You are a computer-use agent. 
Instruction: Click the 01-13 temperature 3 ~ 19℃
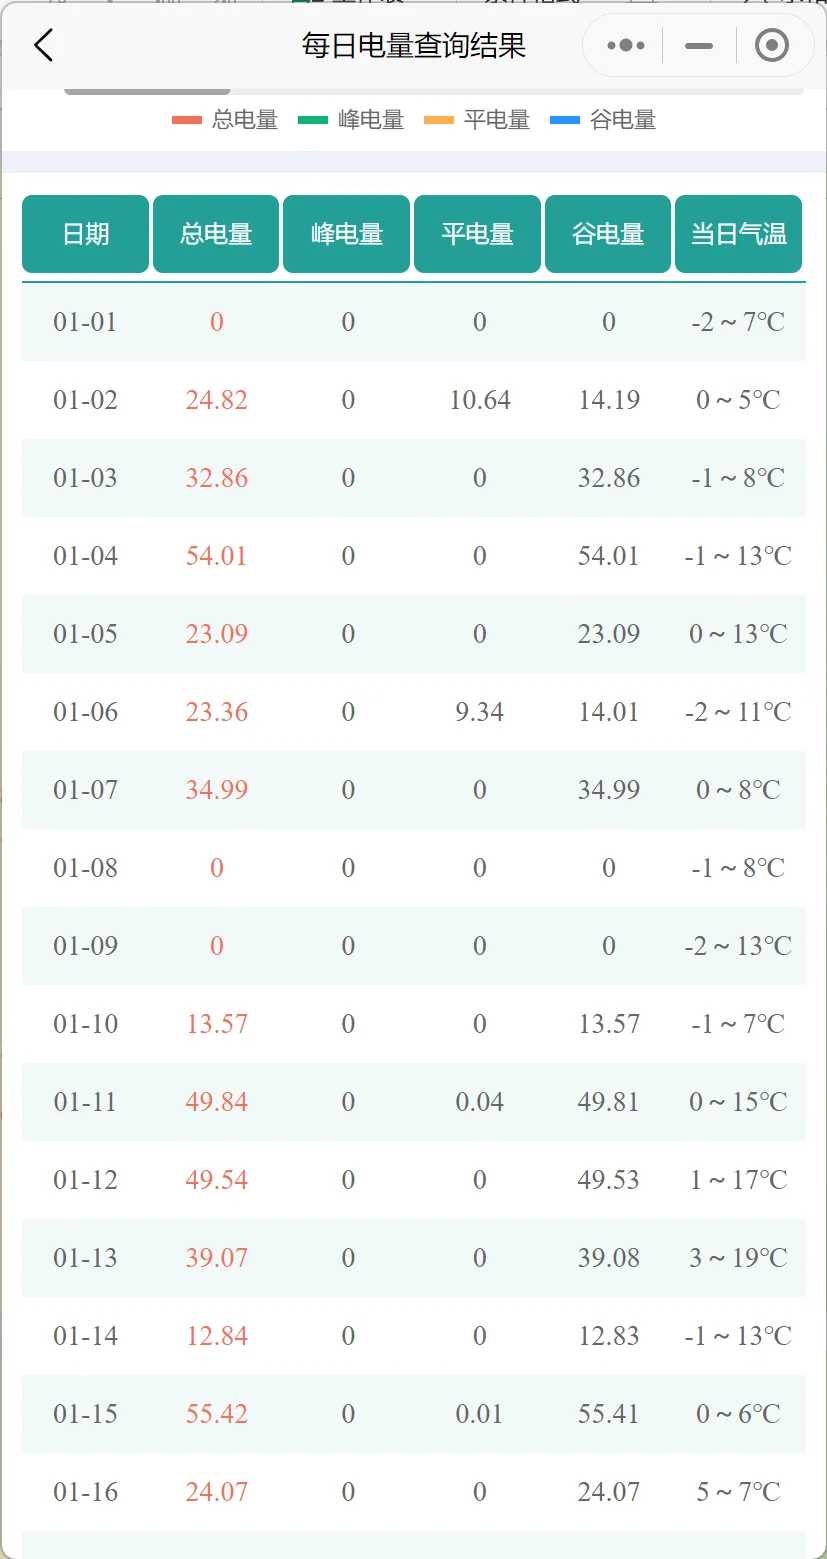click(738, 1258)
